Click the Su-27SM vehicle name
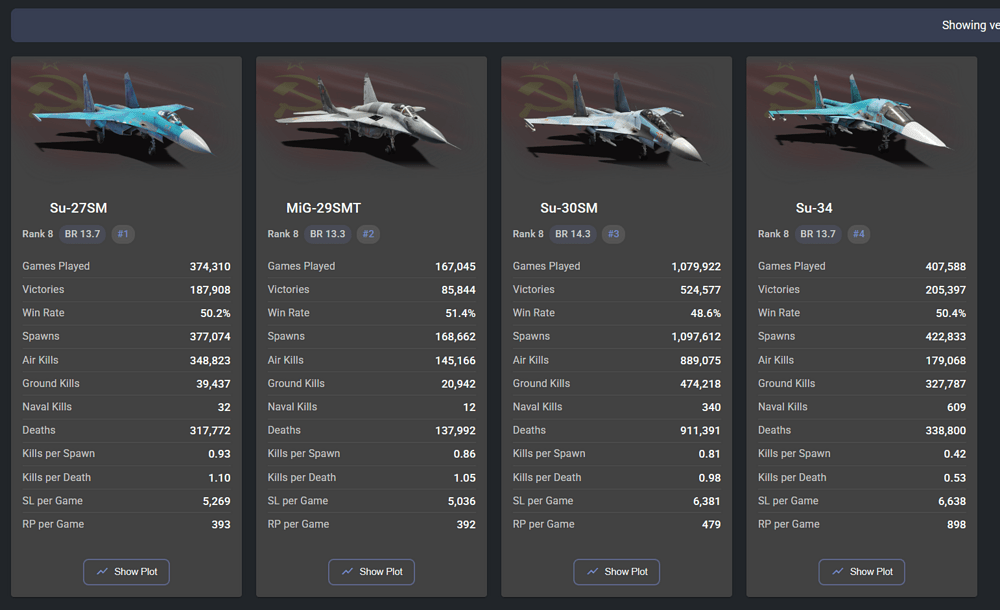The image size is (1000, 610). pos(78,208)
